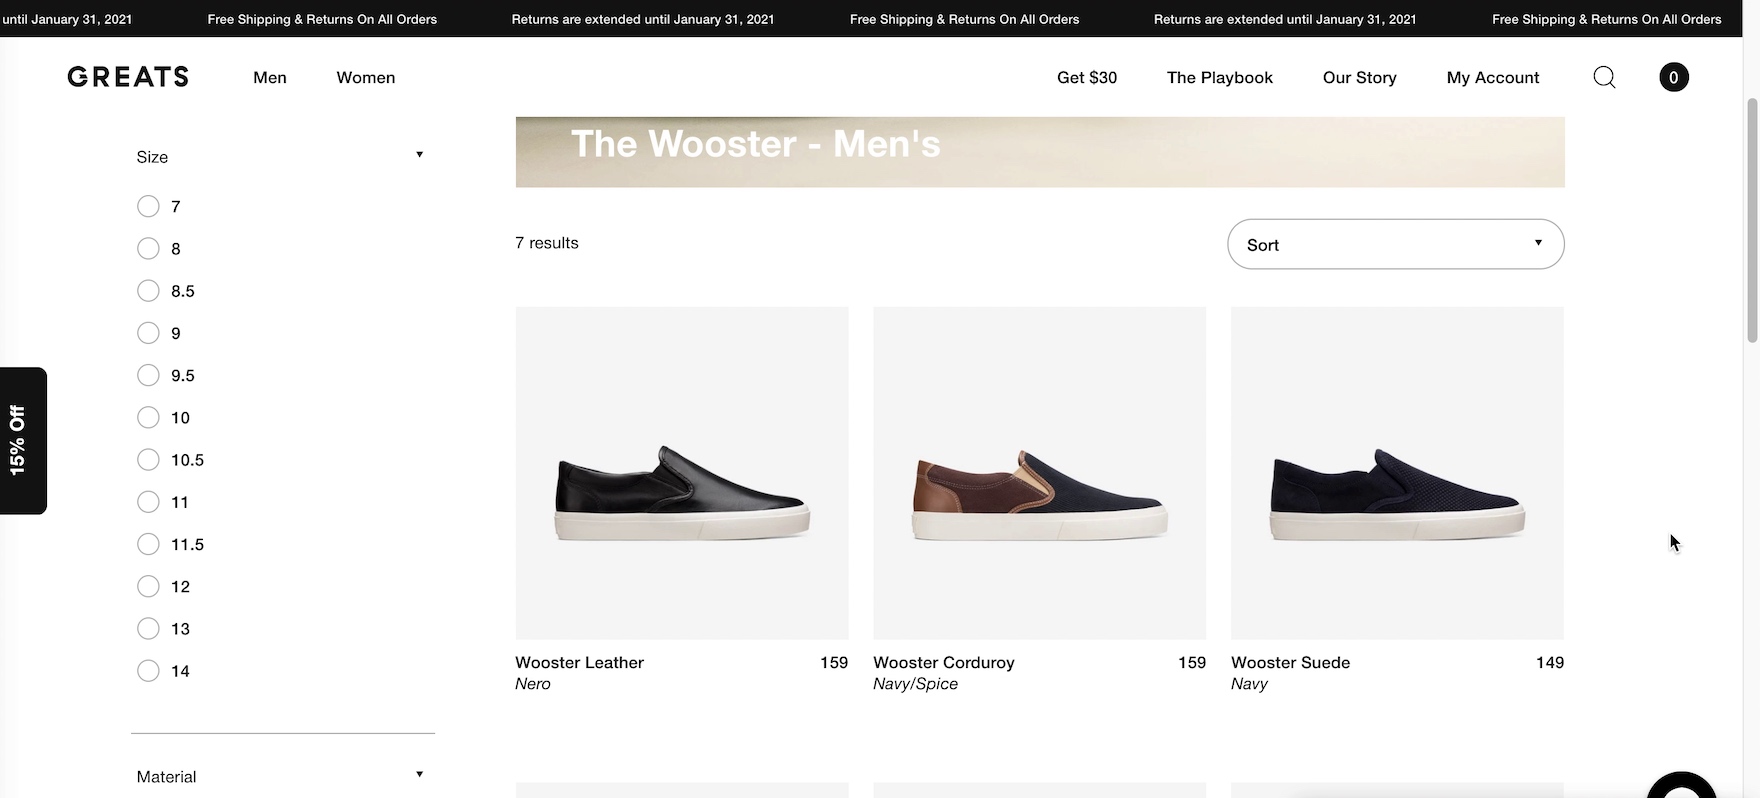The image size is (1760, 798).
Task: Open the Sort dropdown
Action: click(x=1395, y=244)
